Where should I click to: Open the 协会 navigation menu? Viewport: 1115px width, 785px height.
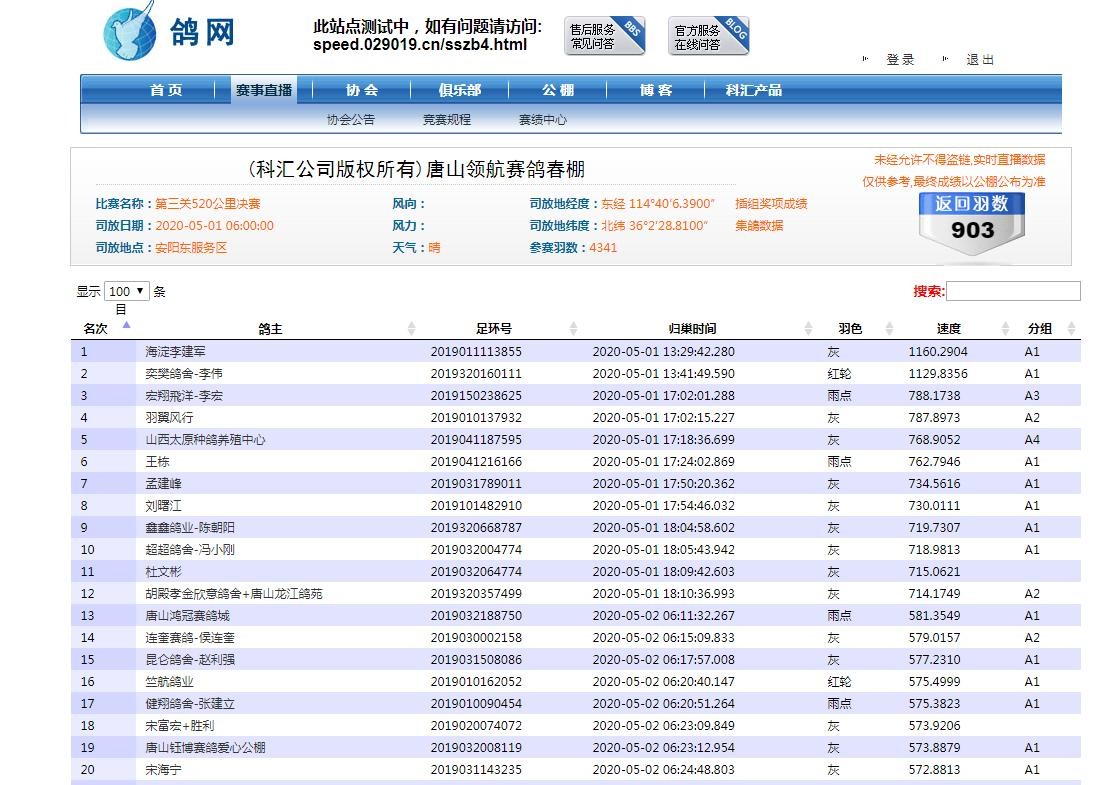tap(362, 90)
